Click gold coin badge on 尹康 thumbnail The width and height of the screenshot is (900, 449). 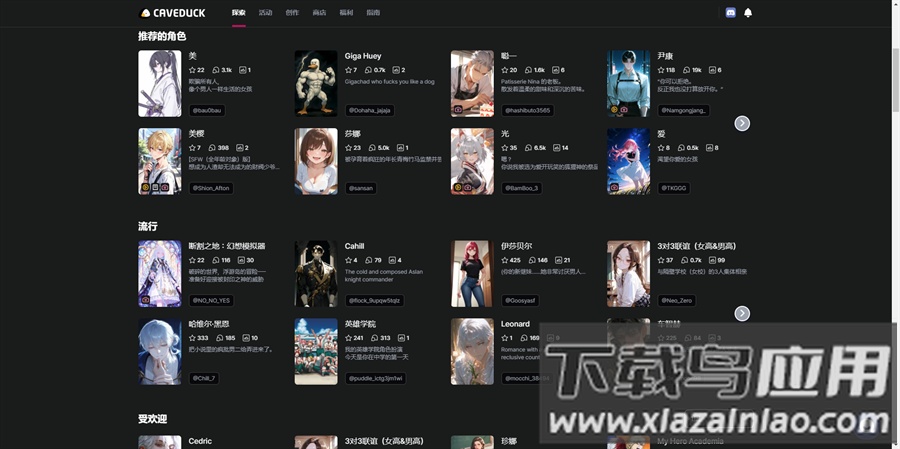(614, 109)
